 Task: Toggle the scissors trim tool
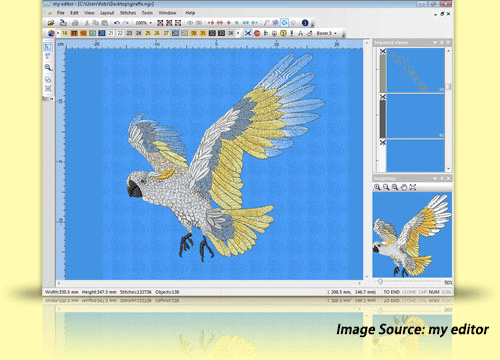point(247,33)
